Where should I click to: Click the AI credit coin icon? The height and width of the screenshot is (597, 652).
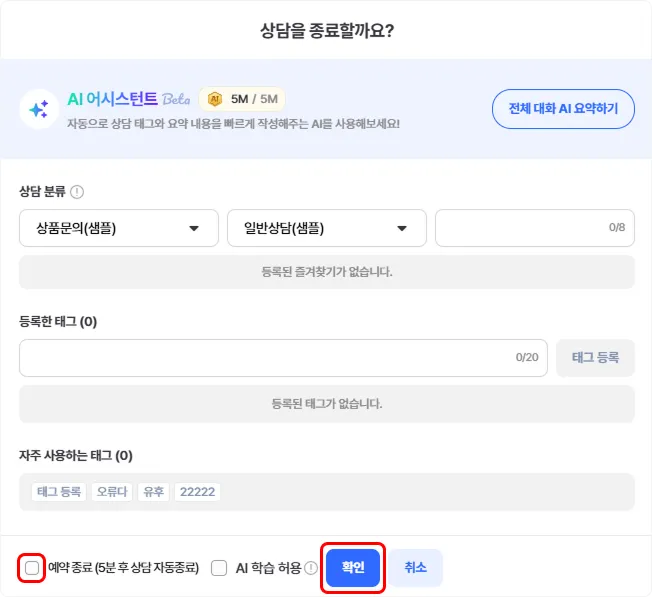[214, 99]
